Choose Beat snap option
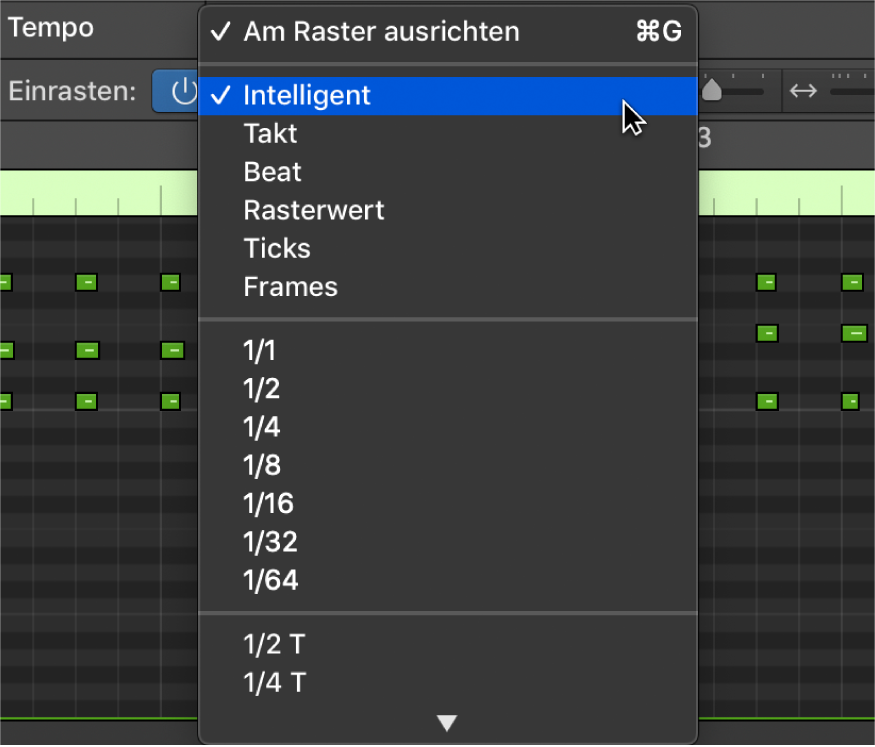Viewport: 875px width, 747px height. coord(272,172)
